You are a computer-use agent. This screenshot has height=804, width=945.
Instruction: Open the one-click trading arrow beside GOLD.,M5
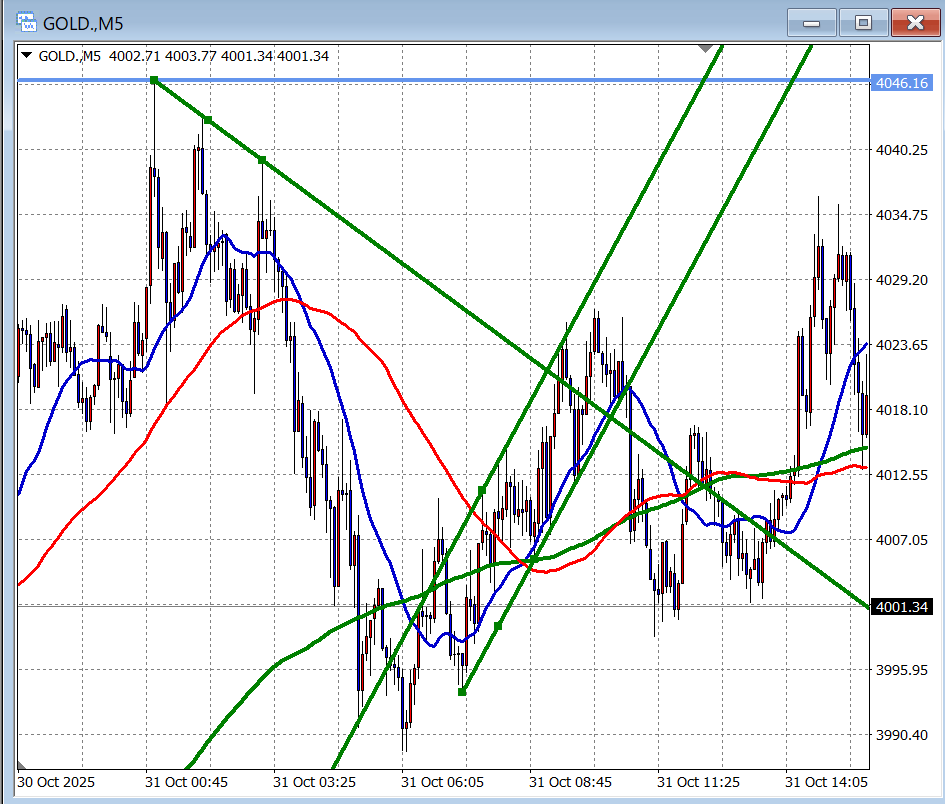pos(26,56)
